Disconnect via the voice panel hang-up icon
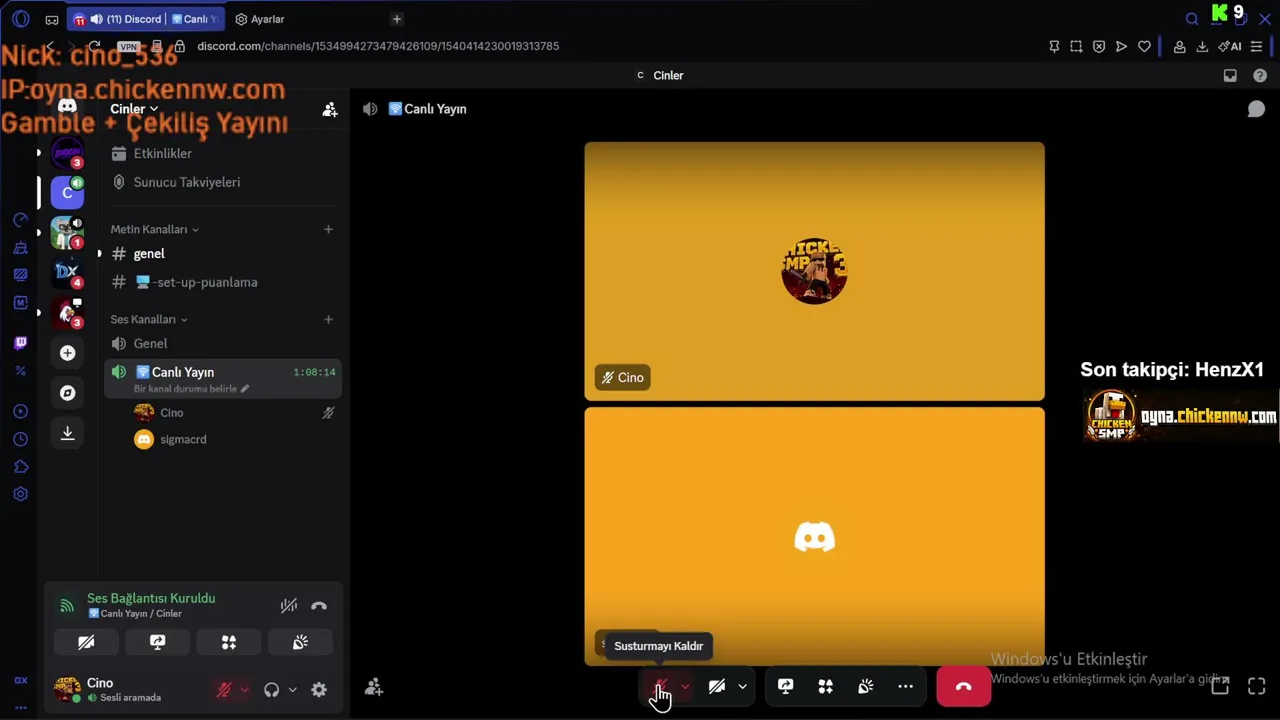 pyautogui.click(x=319, y=605)
